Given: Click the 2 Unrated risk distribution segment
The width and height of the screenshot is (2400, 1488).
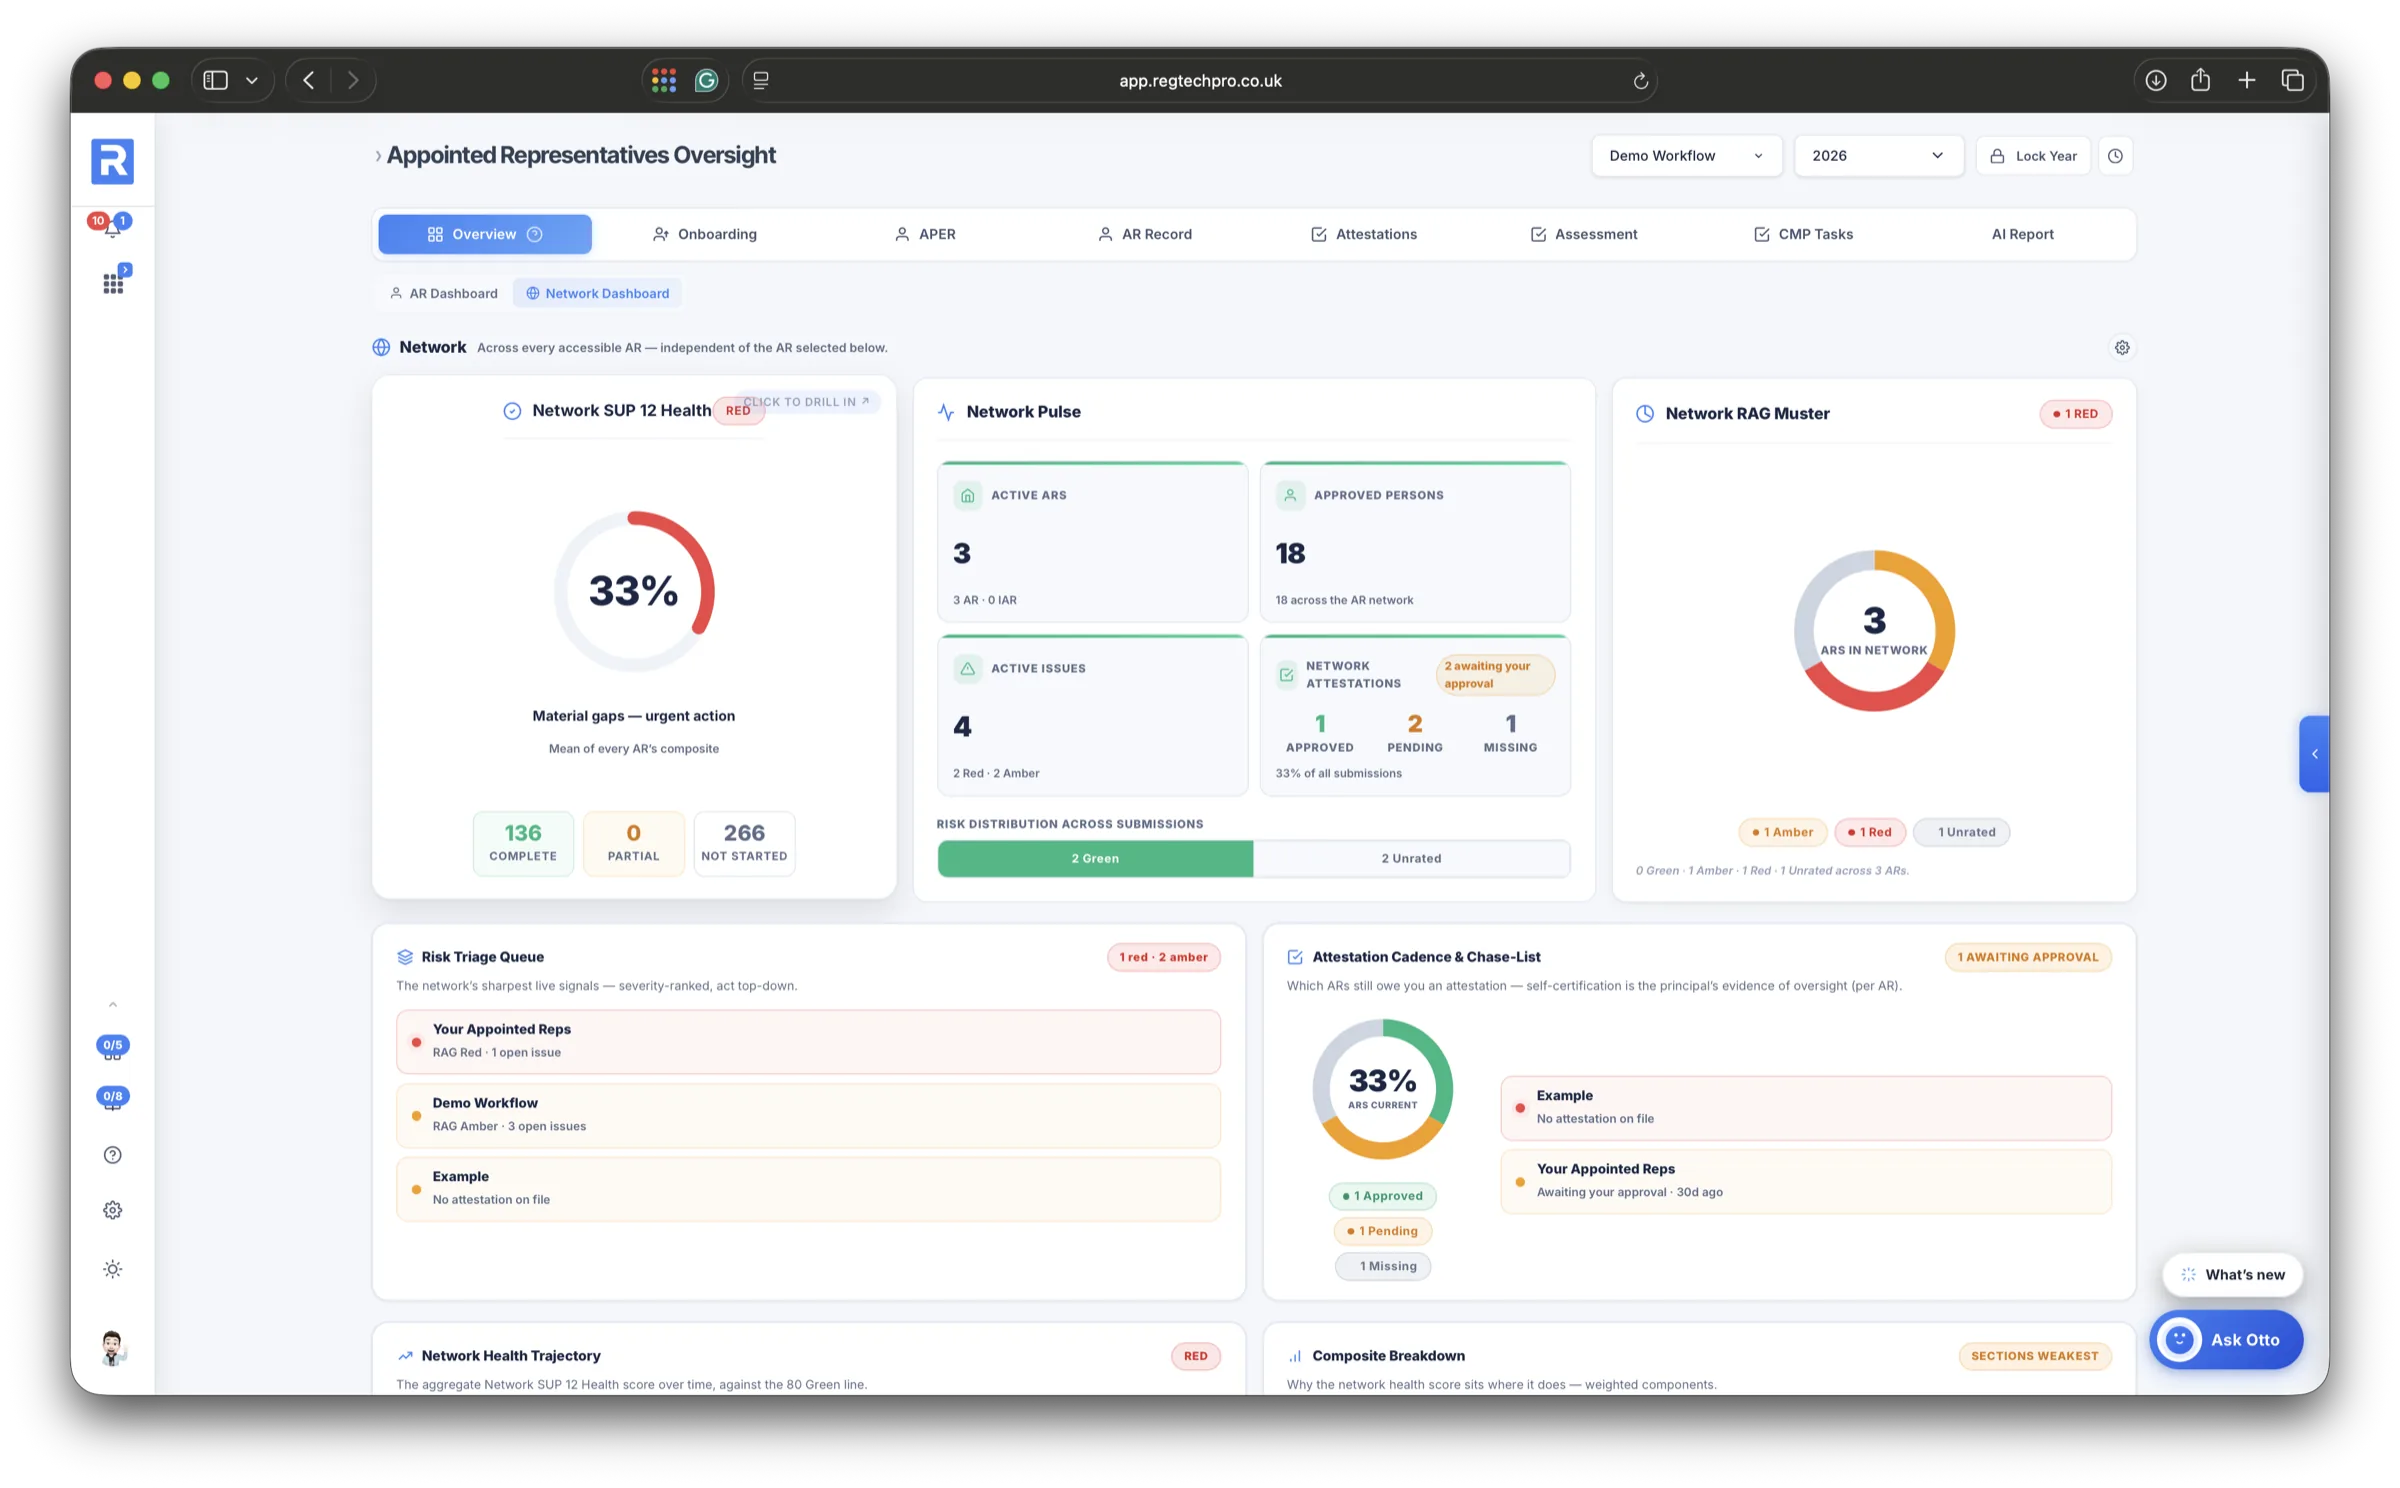Looking at the screenshot, I should point(1411,858).
